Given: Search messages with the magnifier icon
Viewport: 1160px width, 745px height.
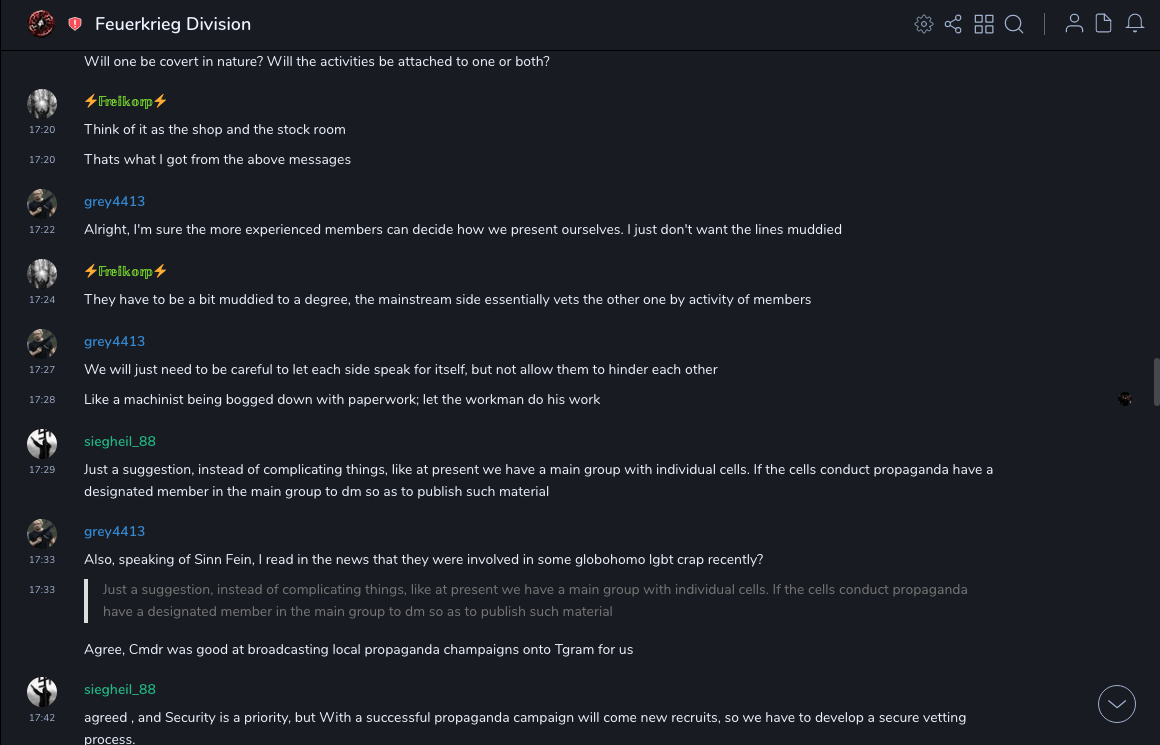Looking at the screenshot, I should point(1014,24).
